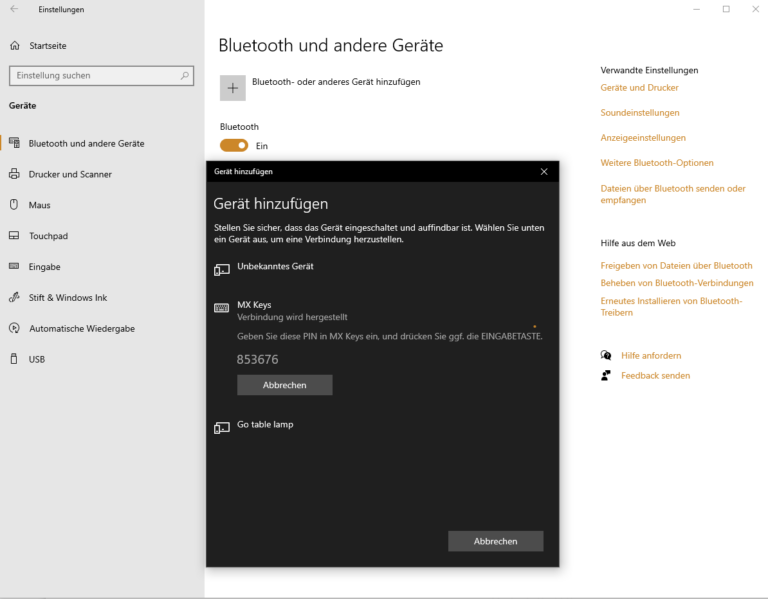Select the Go table lamp device icon

221,427
